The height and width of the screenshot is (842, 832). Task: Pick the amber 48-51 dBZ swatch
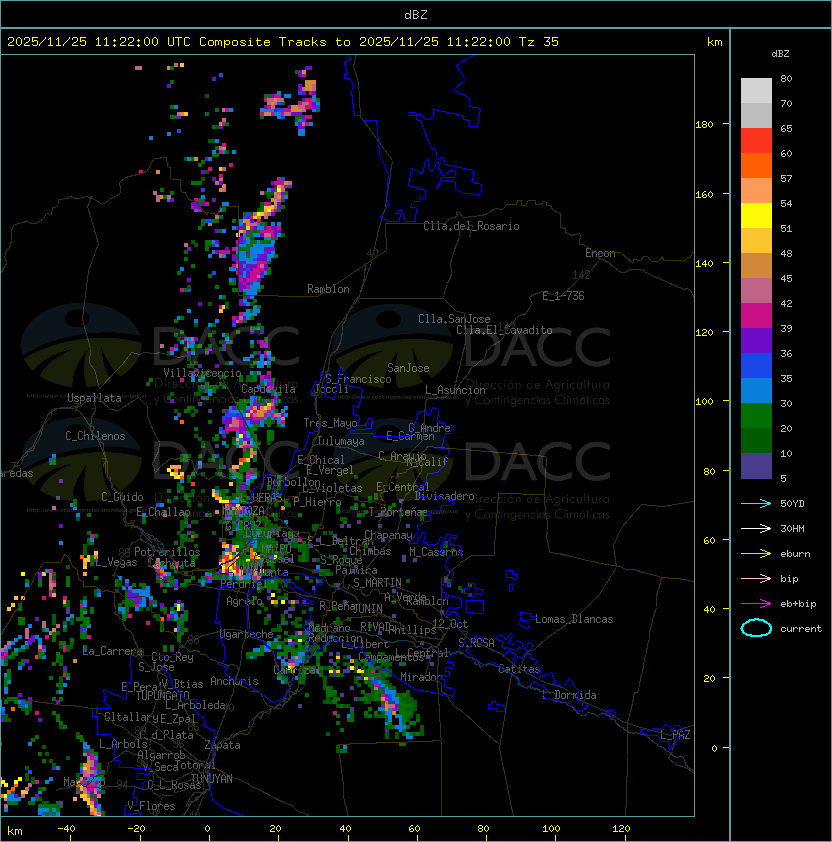[x=756, y=241]
